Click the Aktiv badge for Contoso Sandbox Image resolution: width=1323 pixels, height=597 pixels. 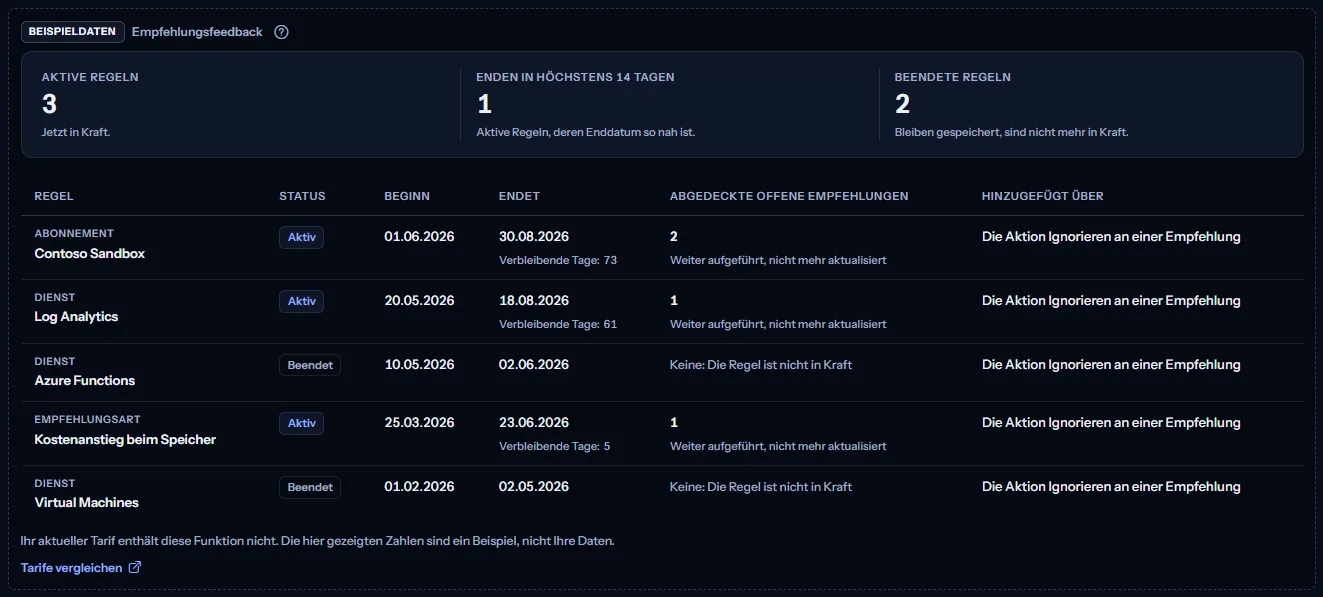pyautogui.click(x=301, y=237)
